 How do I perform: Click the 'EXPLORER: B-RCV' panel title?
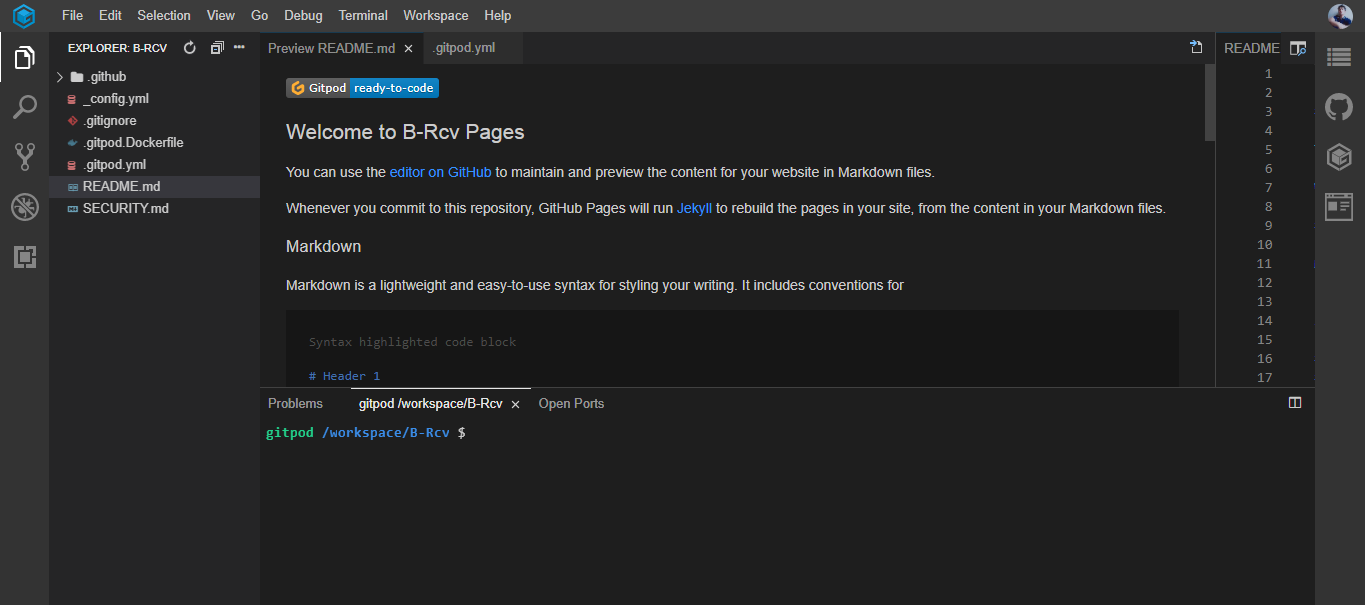[117, 48]
